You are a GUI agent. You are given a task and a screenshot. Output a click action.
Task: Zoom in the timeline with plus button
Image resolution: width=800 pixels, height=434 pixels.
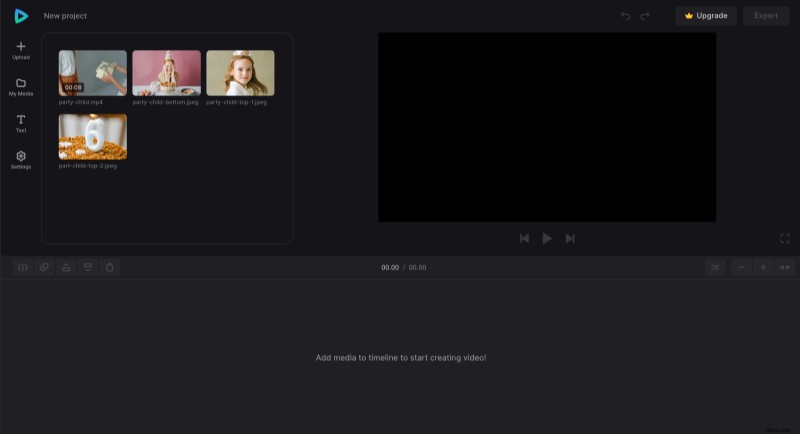coord(763,267)
